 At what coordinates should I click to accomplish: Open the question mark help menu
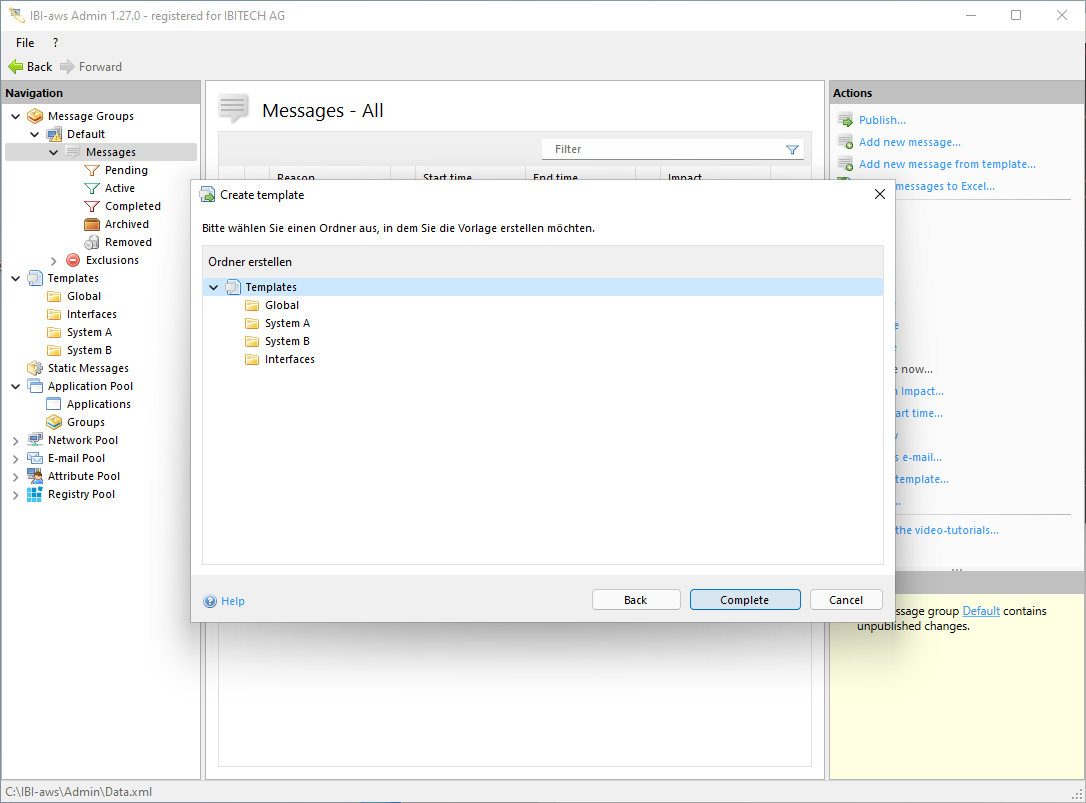tap(55, 43)
